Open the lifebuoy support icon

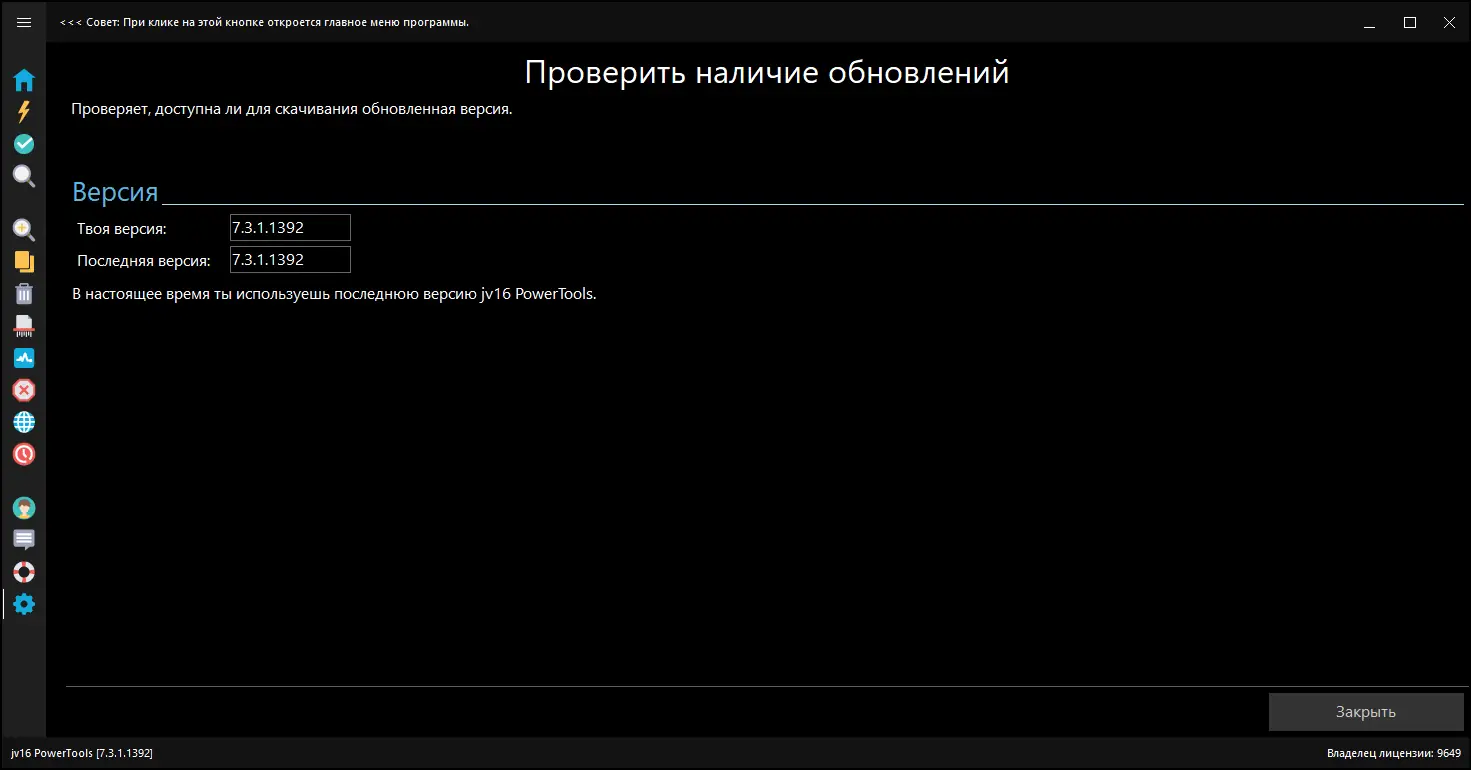(24, 571)
